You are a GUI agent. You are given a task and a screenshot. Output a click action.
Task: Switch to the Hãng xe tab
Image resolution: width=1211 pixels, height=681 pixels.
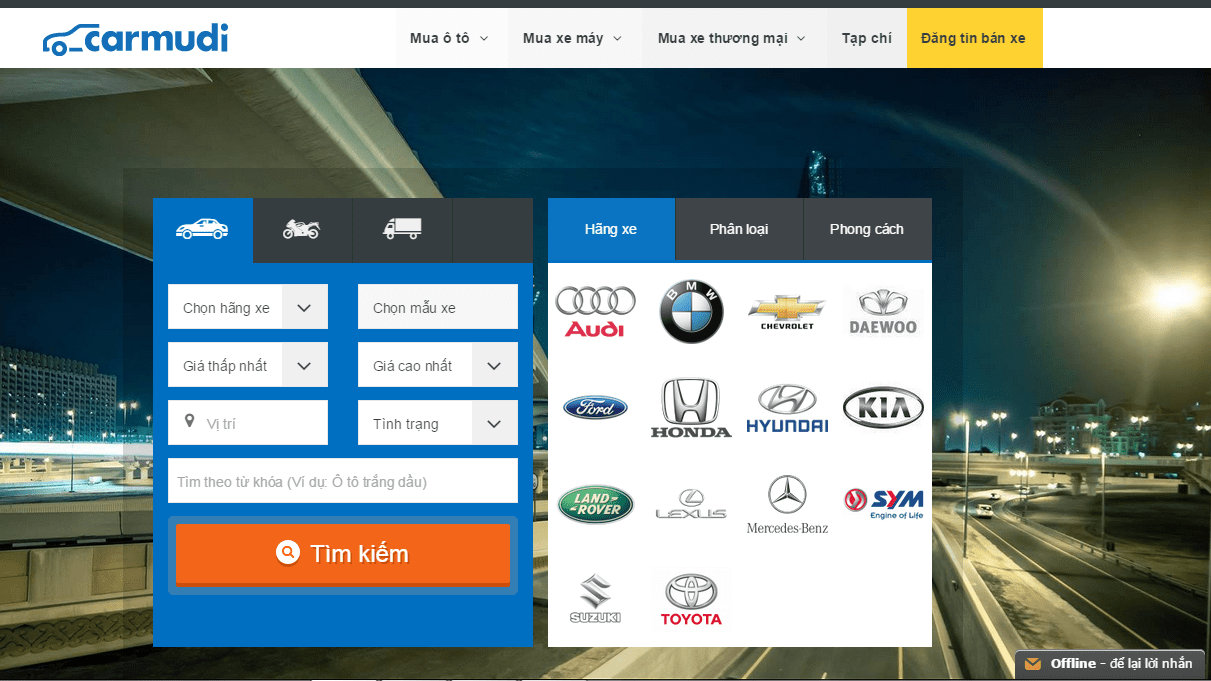click(611, 229)
